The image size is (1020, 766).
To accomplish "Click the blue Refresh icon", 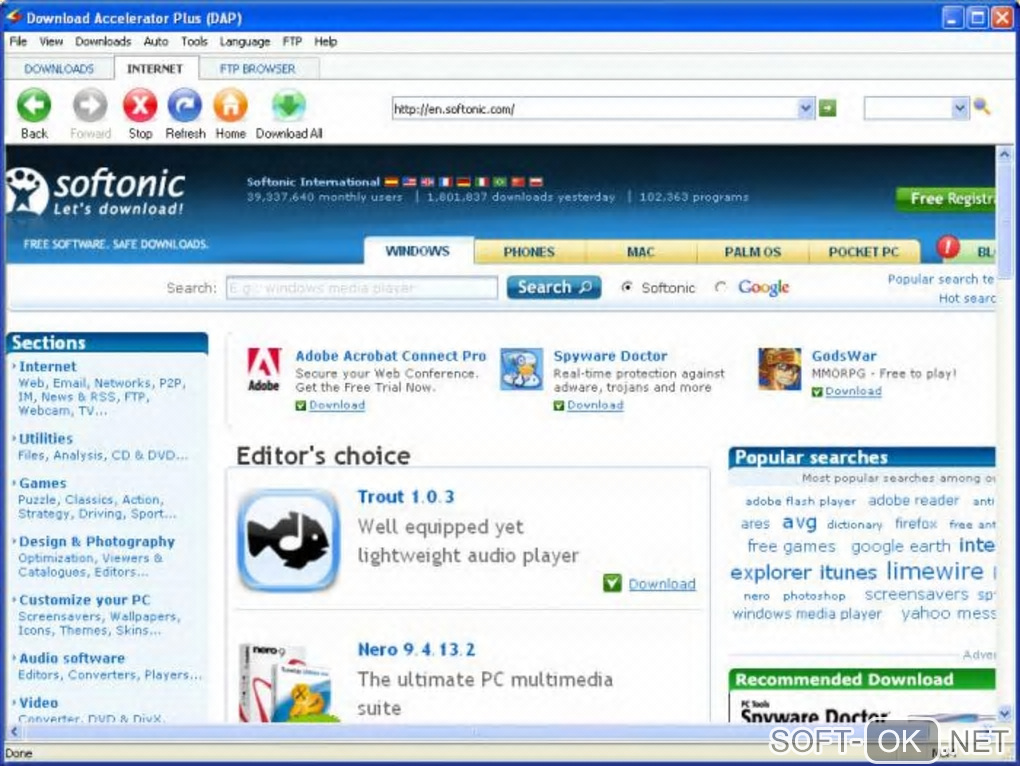I will click(185, 105).
